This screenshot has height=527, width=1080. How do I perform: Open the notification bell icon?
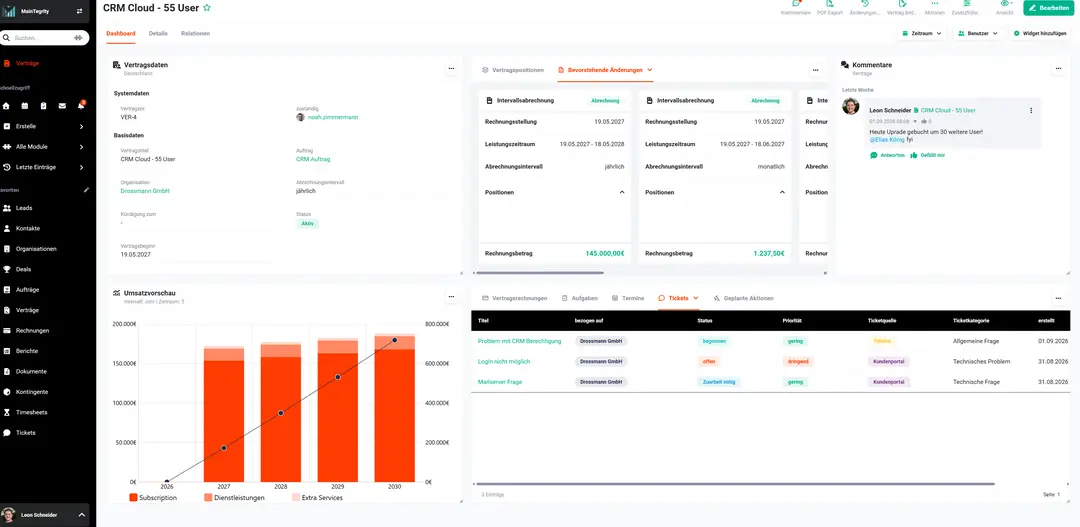click(81, 105)
